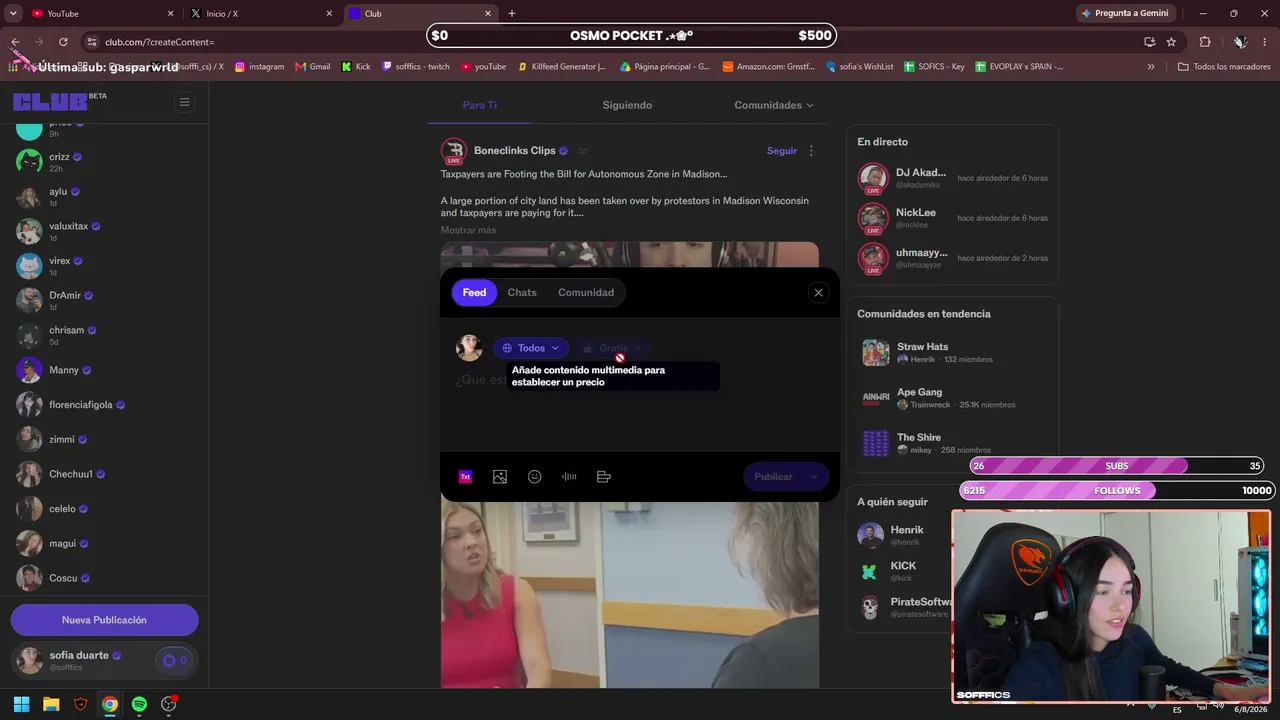Image resolution: width=1280 pixels, height=720 pixels.
Task: Open the Siguiendo feed tab
Action: click(x=627, y=105)
